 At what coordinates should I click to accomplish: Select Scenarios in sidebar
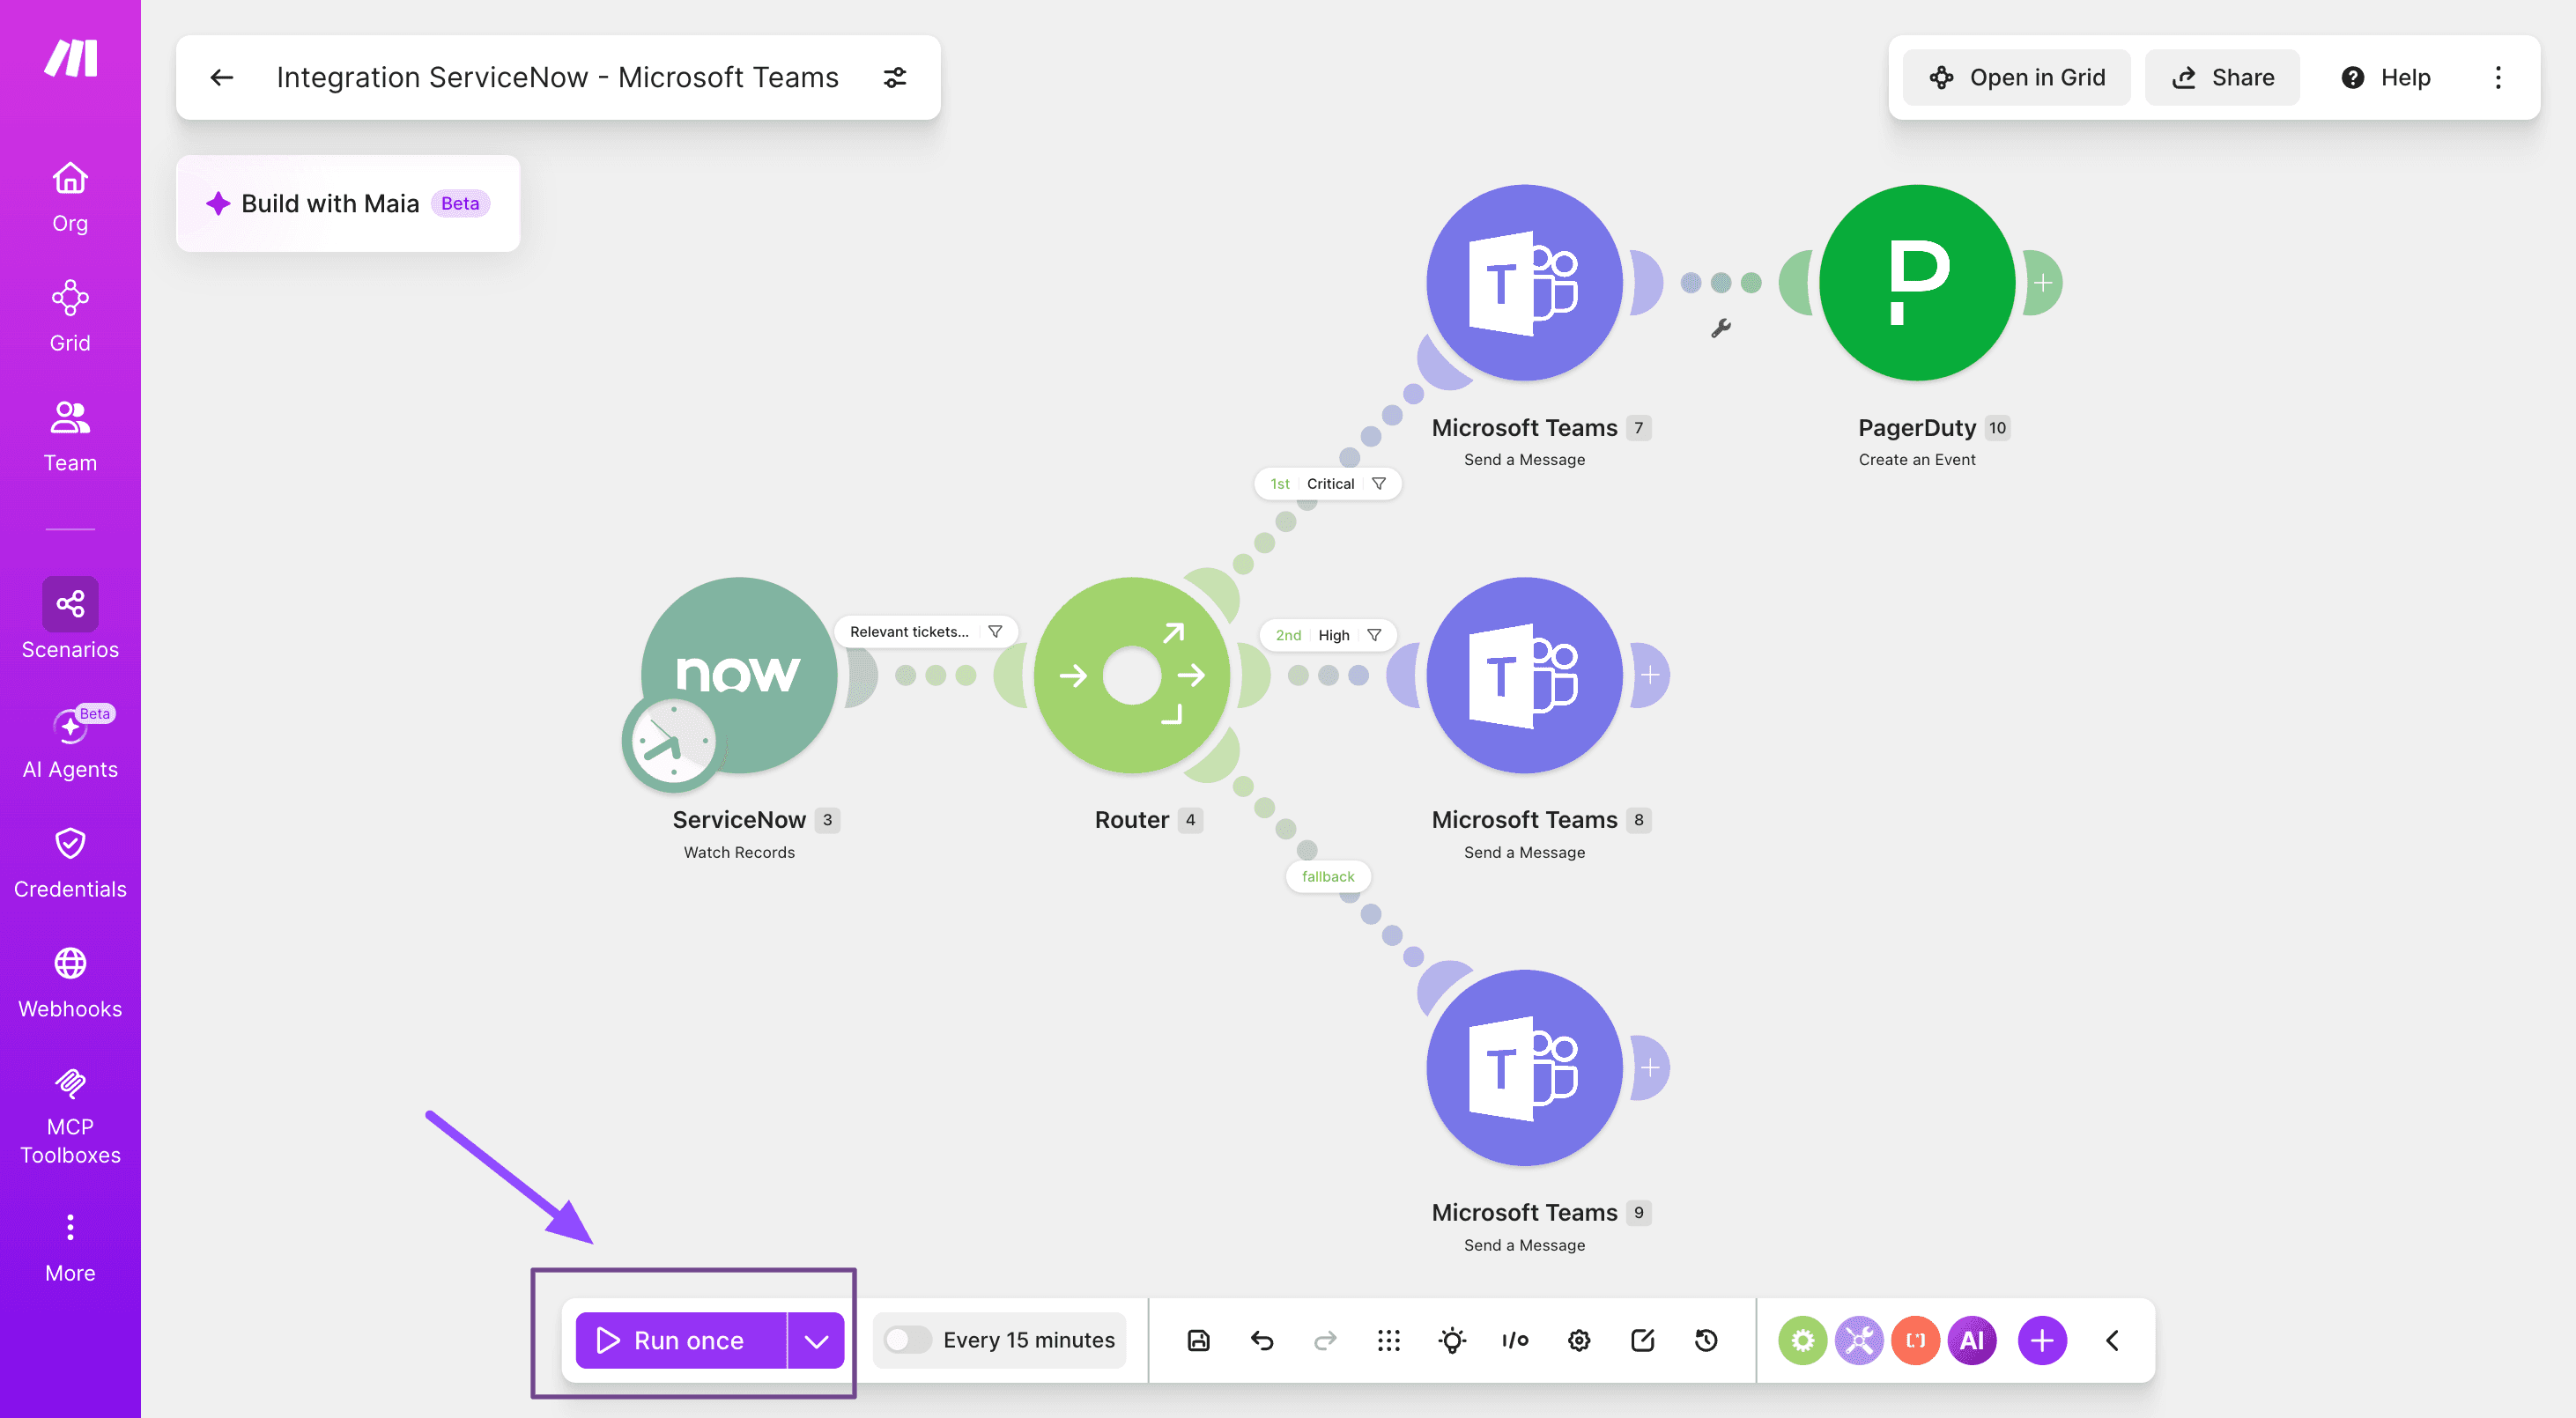70,619
